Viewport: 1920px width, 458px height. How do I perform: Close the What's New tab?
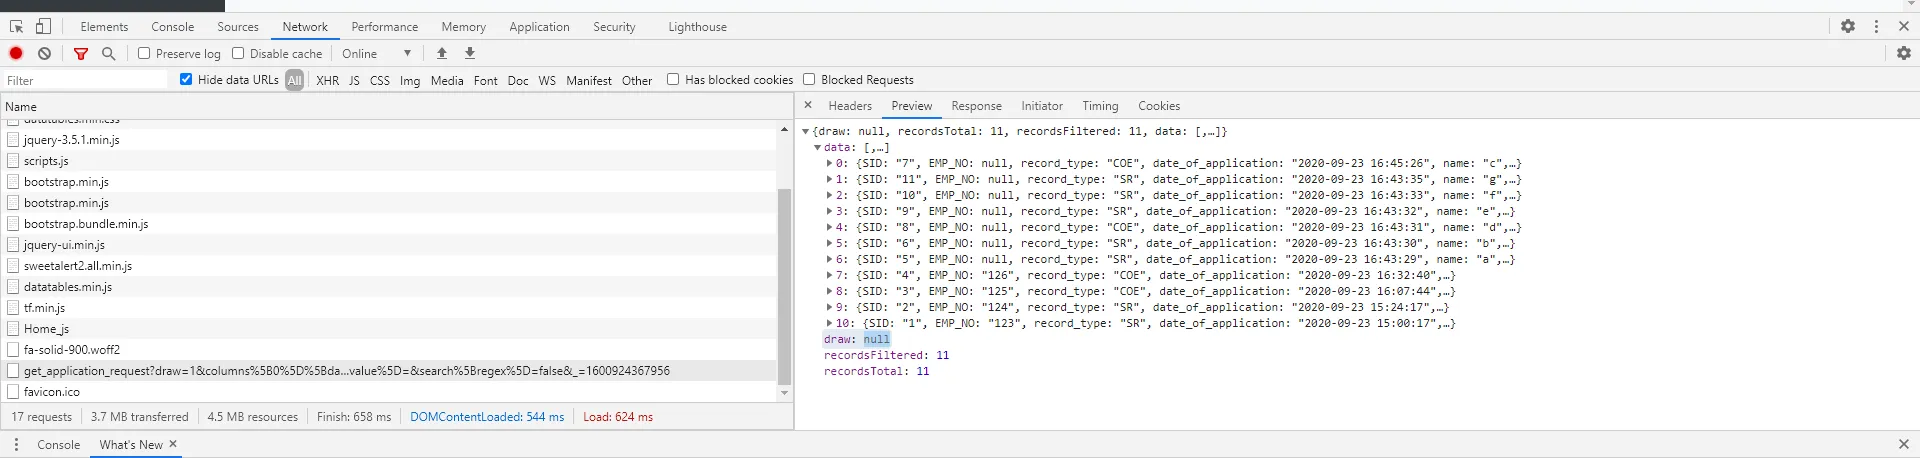173,444
